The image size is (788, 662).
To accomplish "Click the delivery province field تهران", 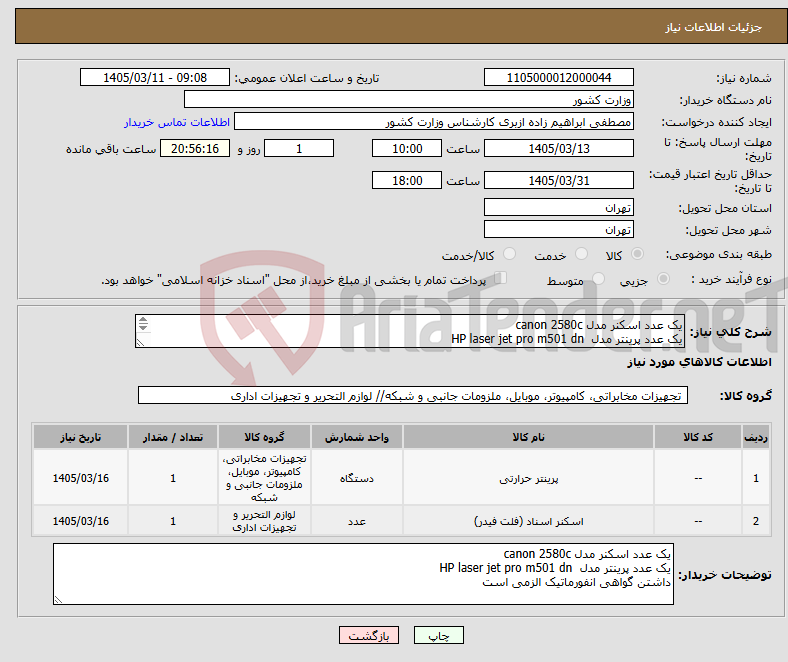I will tap(558, 208).
